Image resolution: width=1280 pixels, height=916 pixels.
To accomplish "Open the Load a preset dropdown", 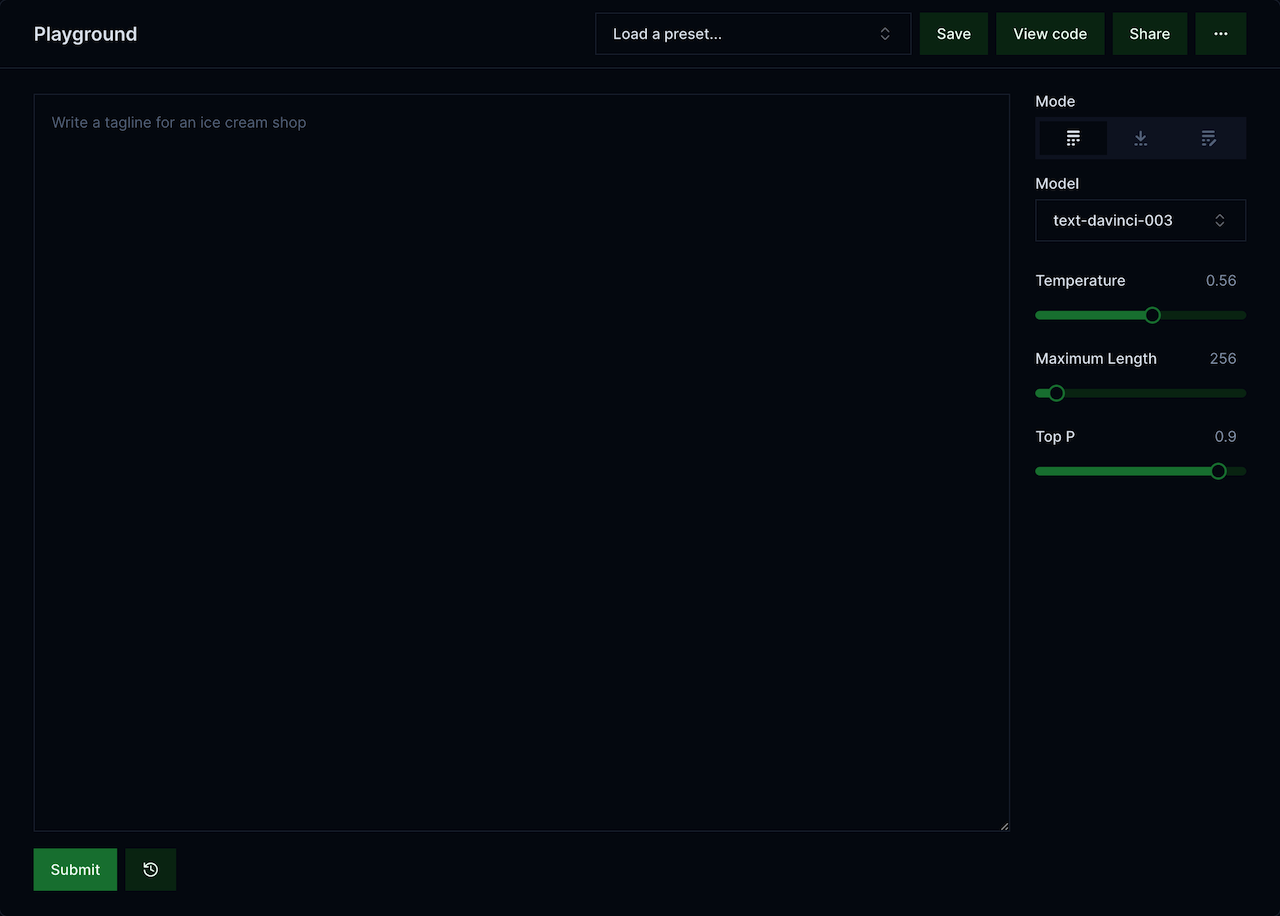I will [753, 33].
